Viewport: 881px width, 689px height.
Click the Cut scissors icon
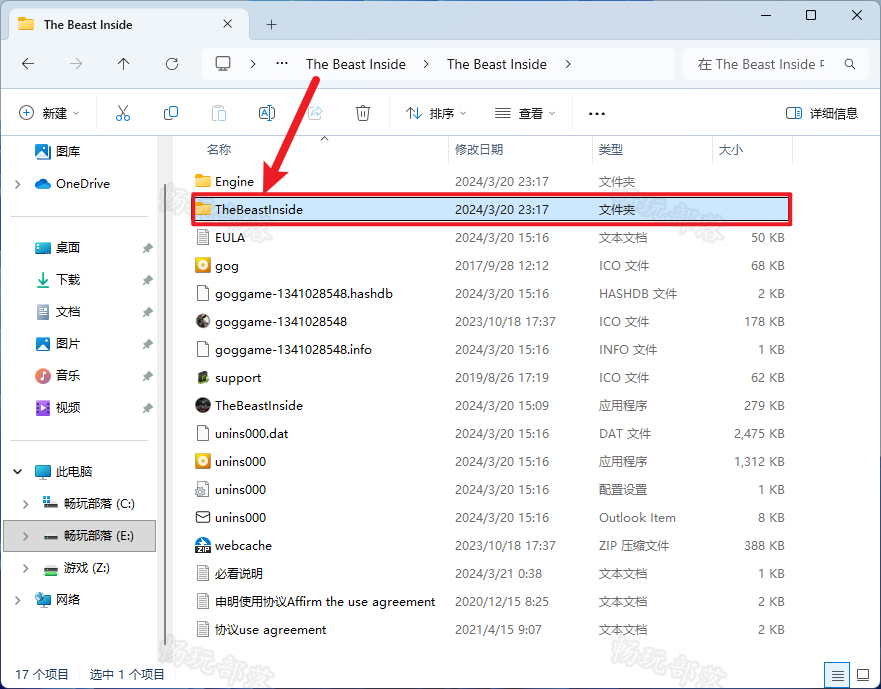(x=122, y=113)
